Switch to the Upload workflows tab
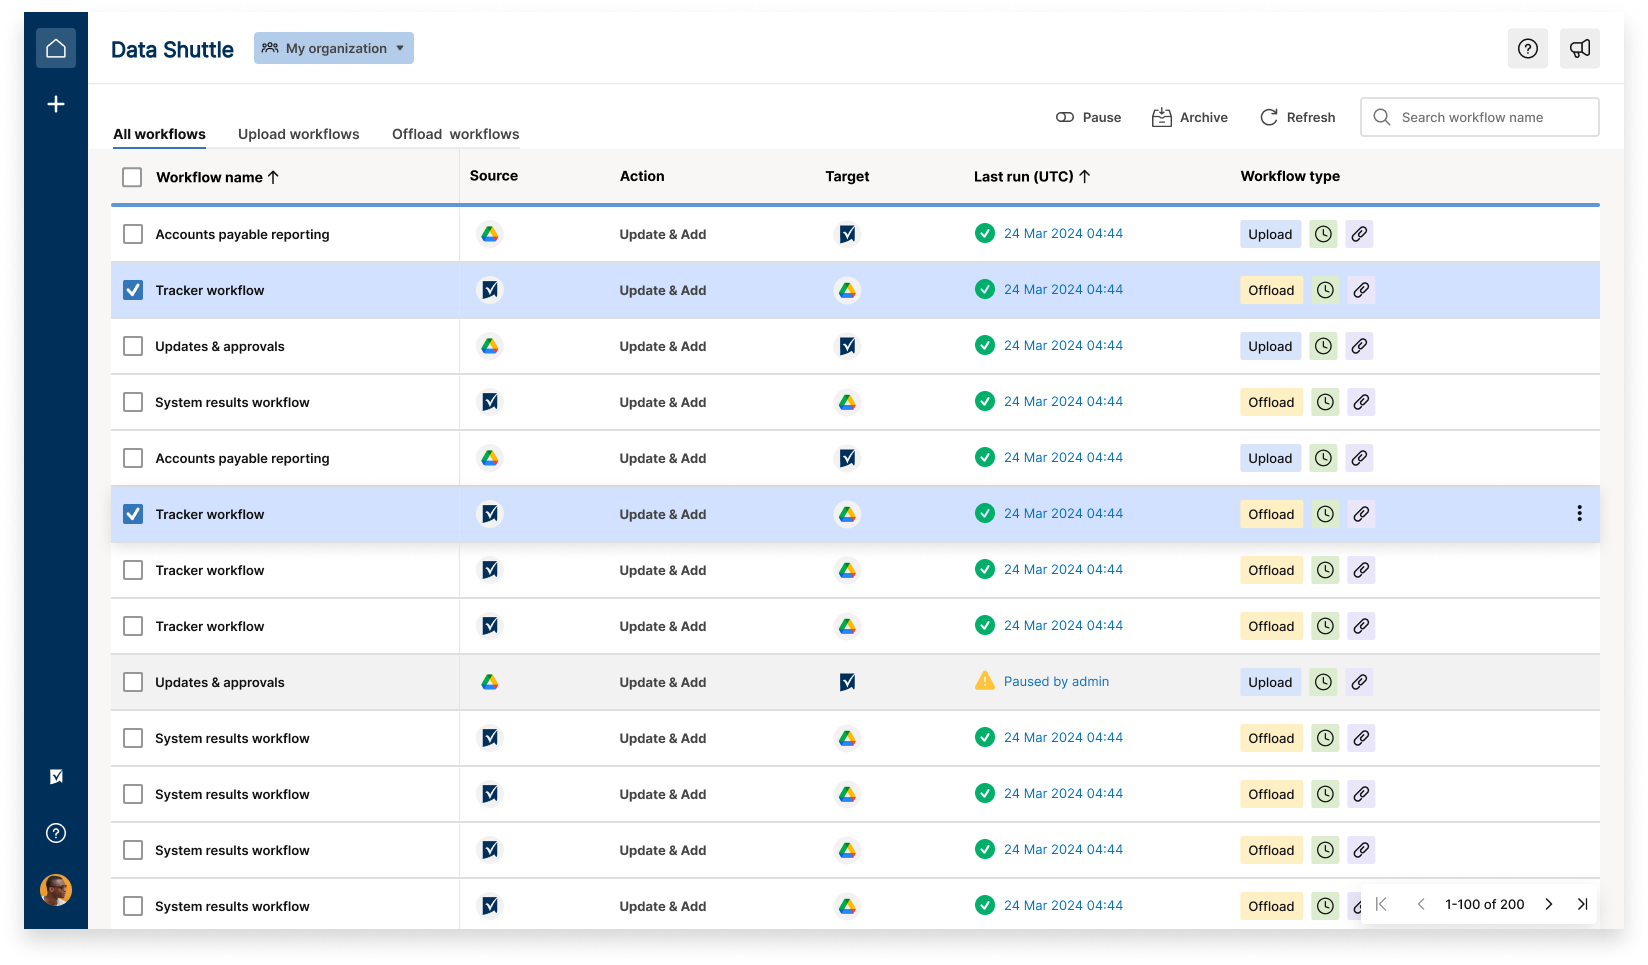The width and height of the screenshot is (1648, 965). point(298,133)
